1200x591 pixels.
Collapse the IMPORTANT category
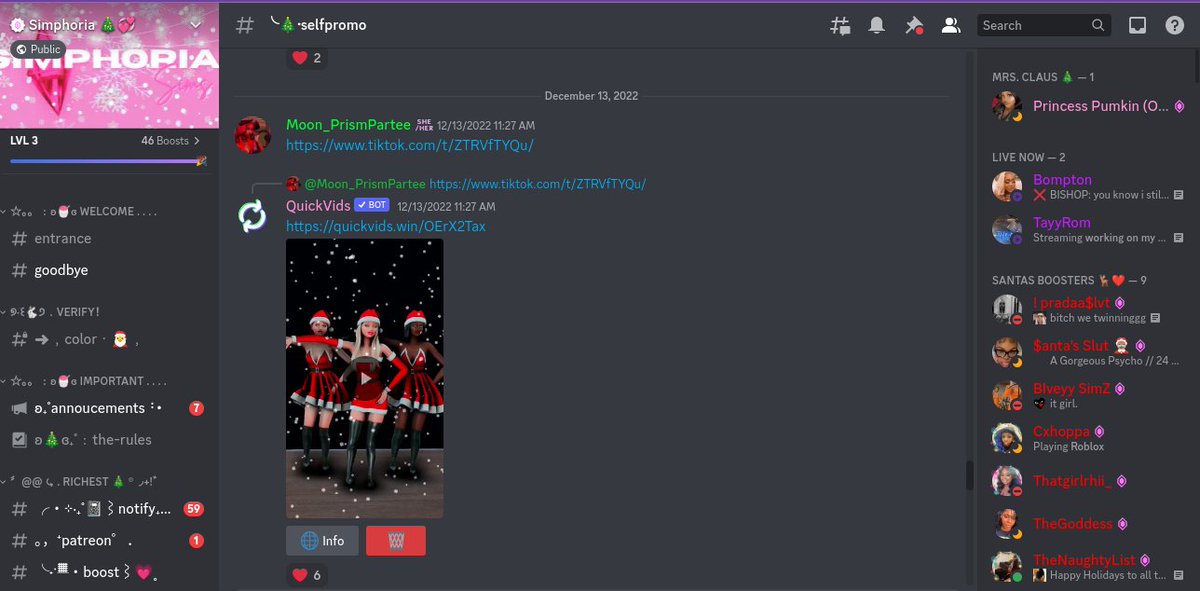point(86,381)
